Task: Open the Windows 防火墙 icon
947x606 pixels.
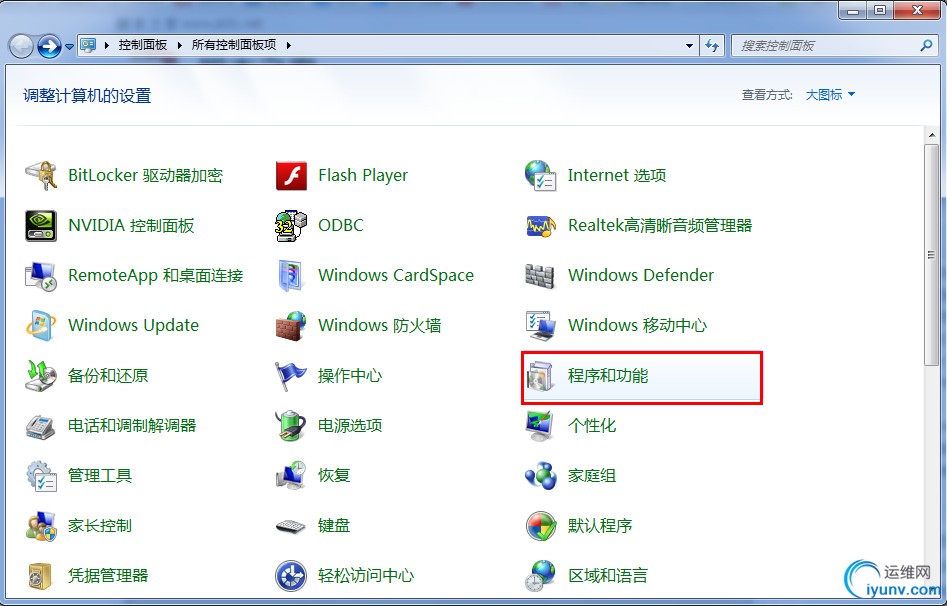Action: point(291,326)
